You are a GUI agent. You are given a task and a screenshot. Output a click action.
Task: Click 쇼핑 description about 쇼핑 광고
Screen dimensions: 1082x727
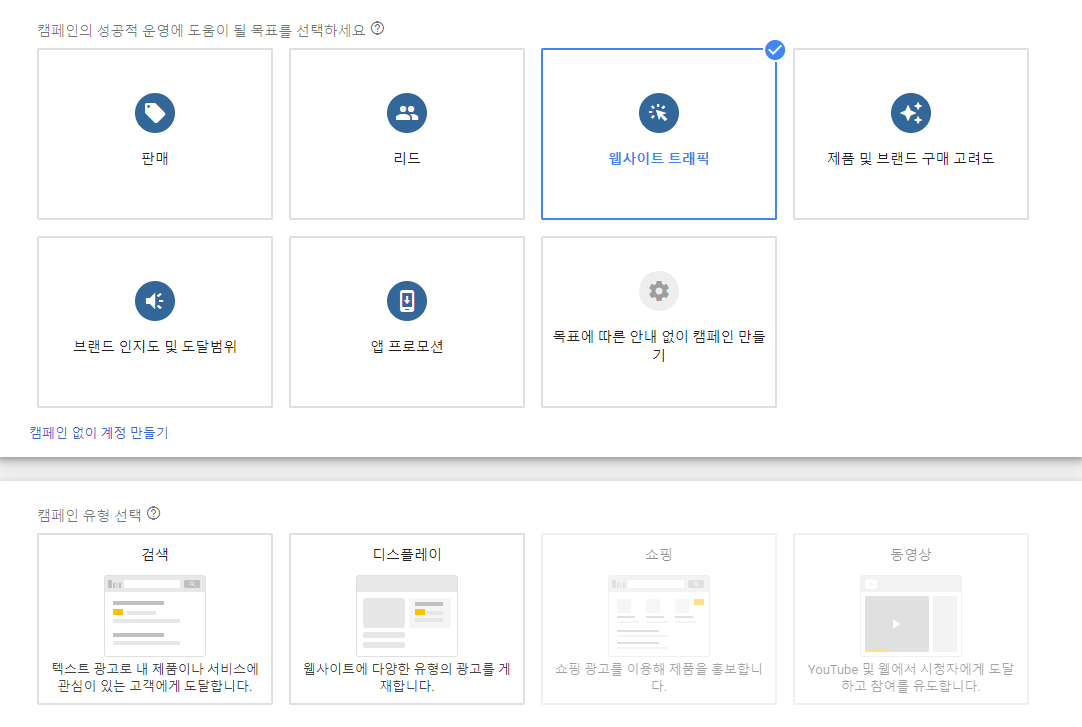tap(659, 677)
